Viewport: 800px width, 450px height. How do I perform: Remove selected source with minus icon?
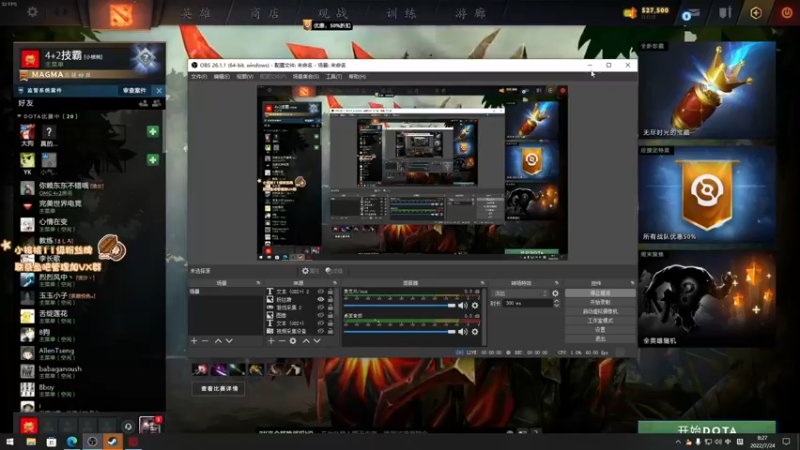282,340
